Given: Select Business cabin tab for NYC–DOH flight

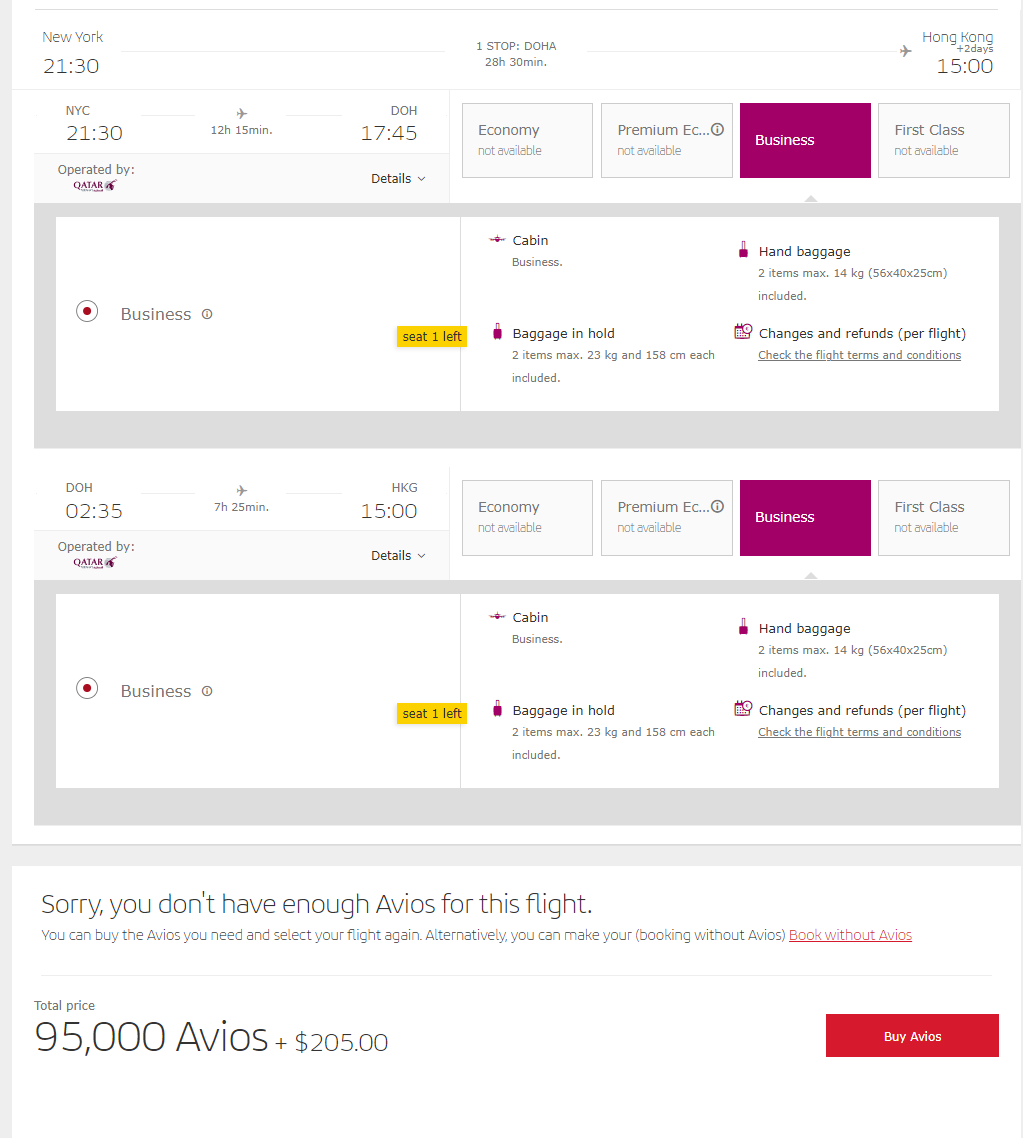Looking at the screenshot, I should [x=805, y=140].
